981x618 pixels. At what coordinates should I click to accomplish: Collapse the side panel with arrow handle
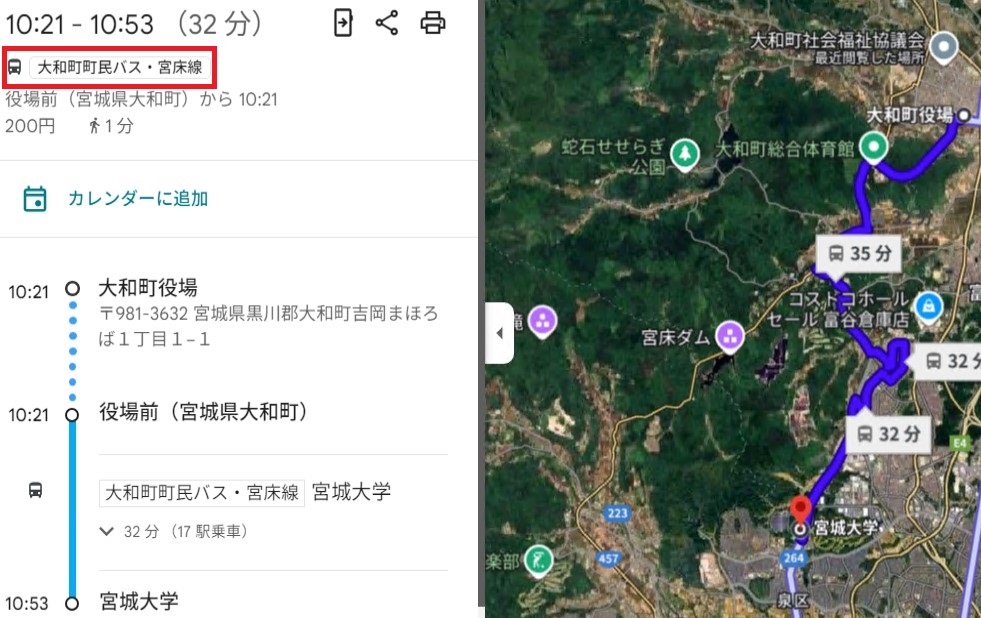point(499,333)
